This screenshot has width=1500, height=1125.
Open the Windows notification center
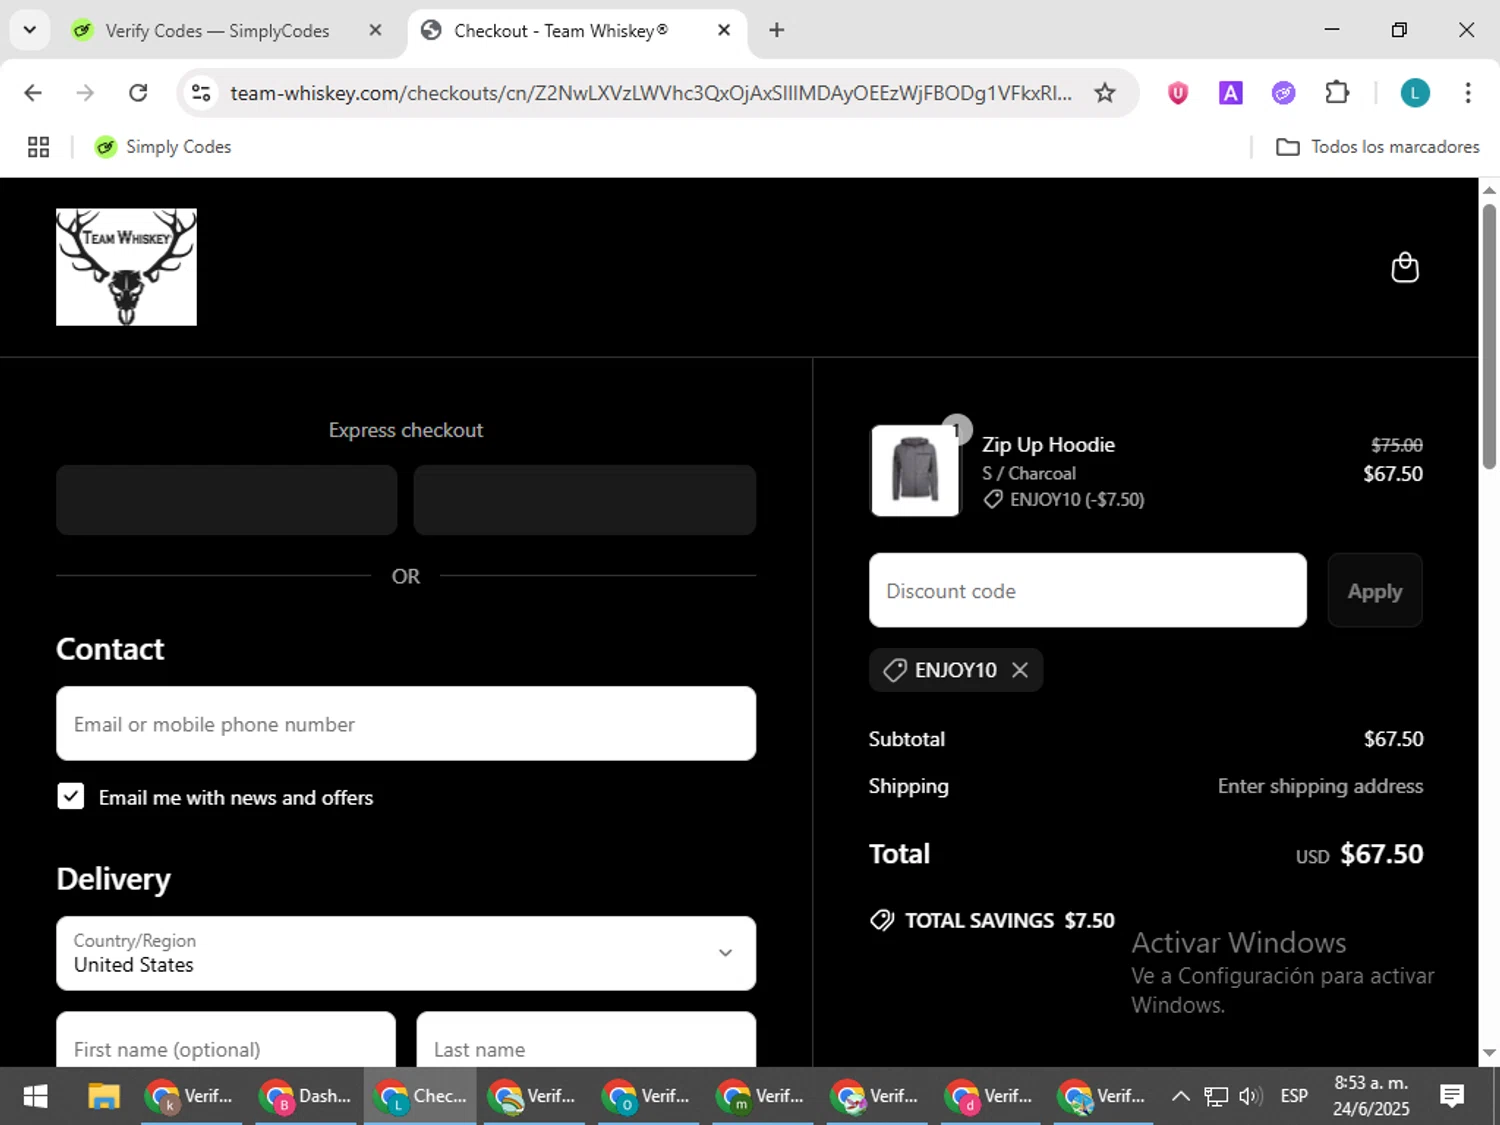pyautogui.click(x=1452, y=1097)
